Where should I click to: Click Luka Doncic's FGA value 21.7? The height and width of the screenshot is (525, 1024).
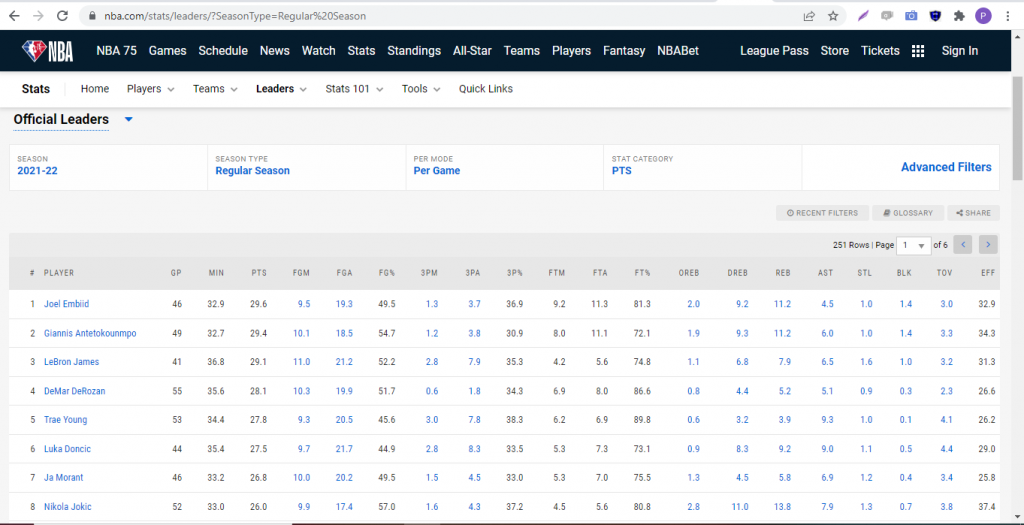[x=344, y=449]
